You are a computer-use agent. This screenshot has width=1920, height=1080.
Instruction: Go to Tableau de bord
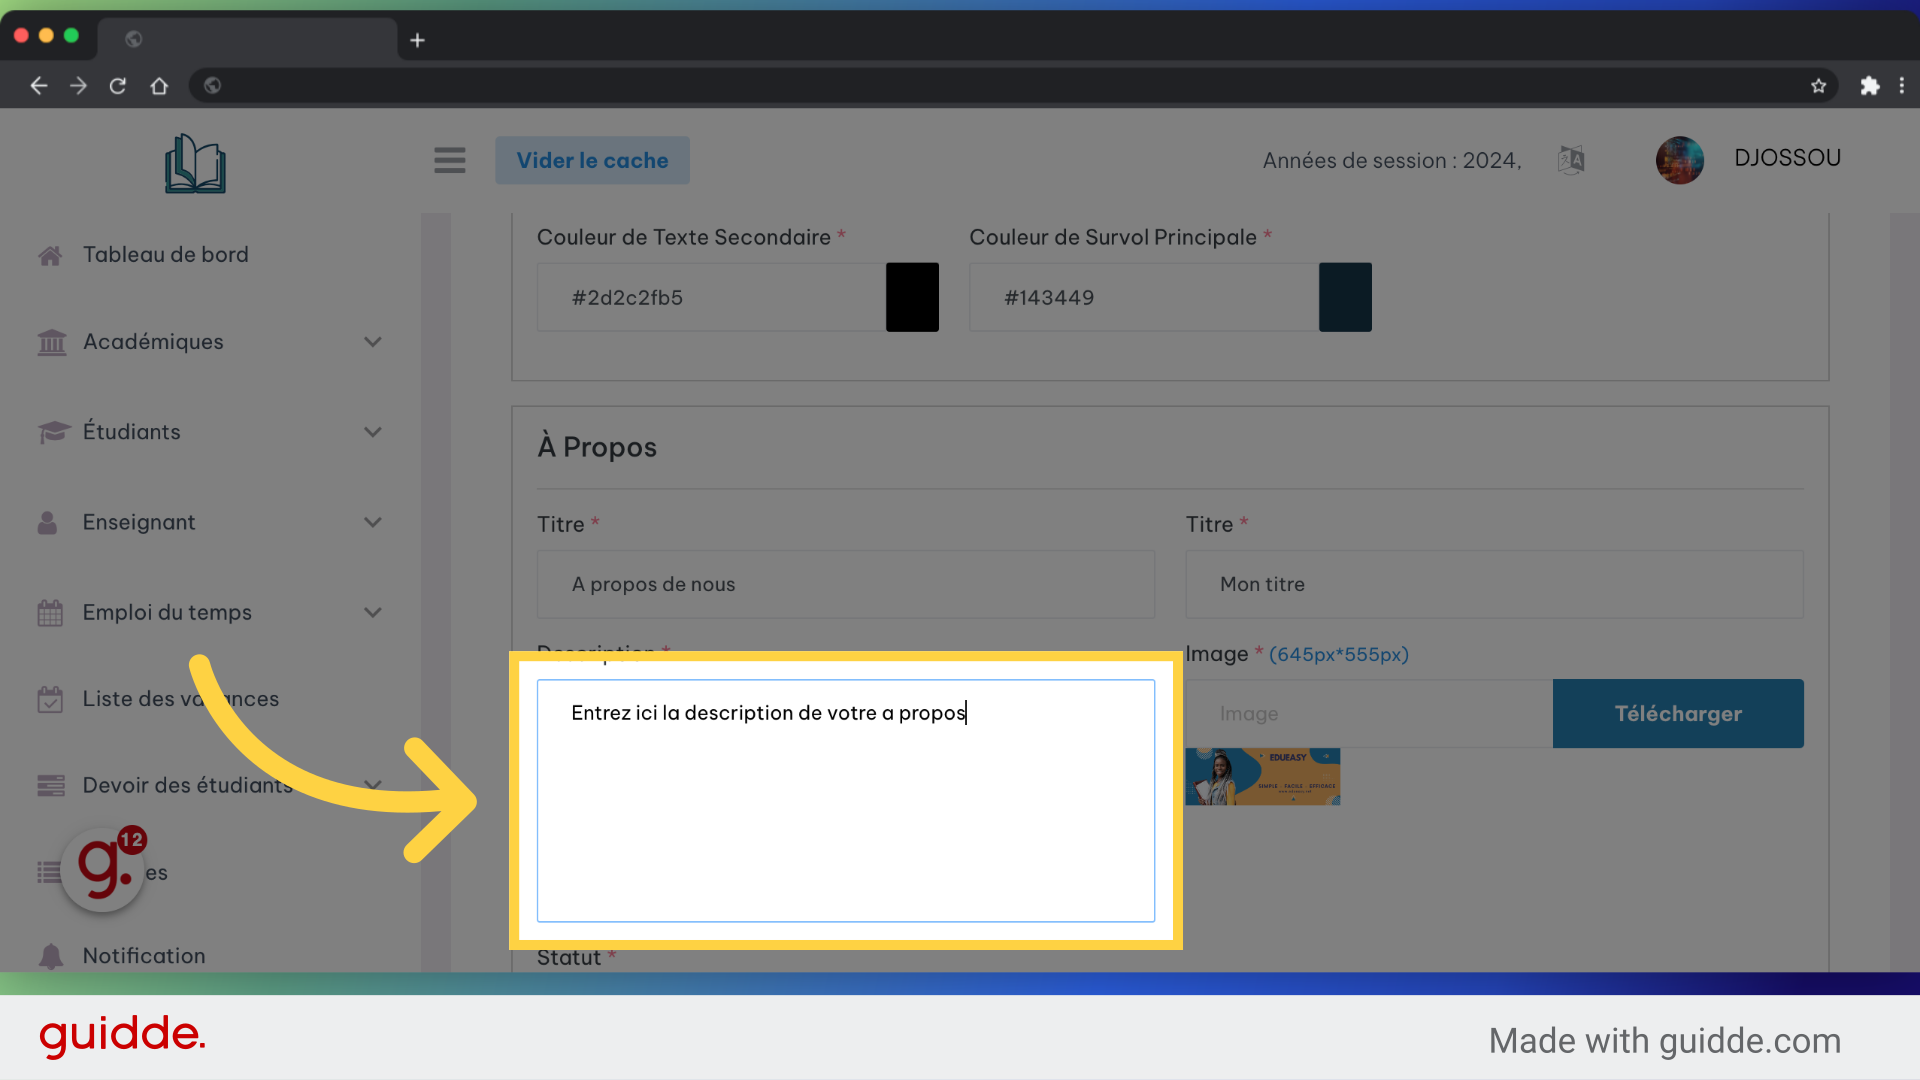tap(166, 254)
